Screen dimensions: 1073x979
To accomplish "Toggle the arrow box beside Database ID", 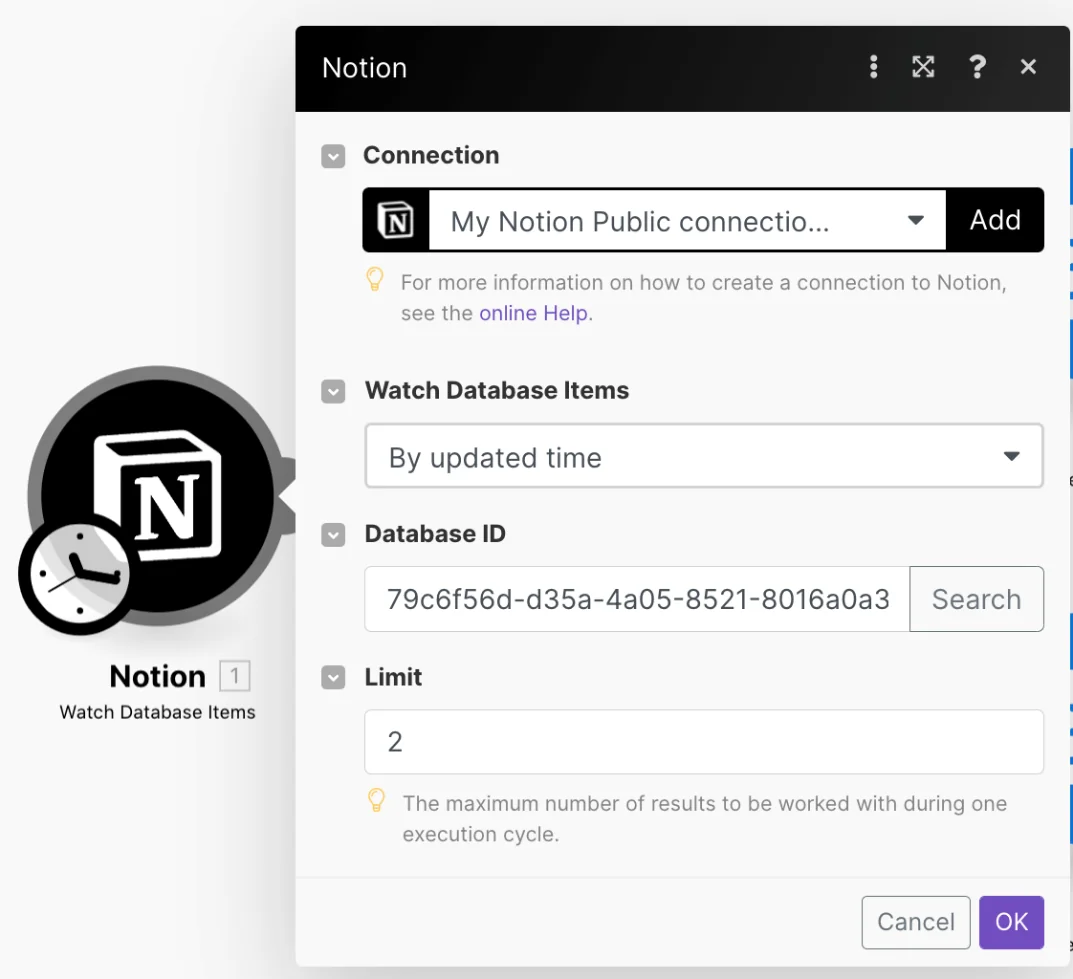I will tap(333, 535).
